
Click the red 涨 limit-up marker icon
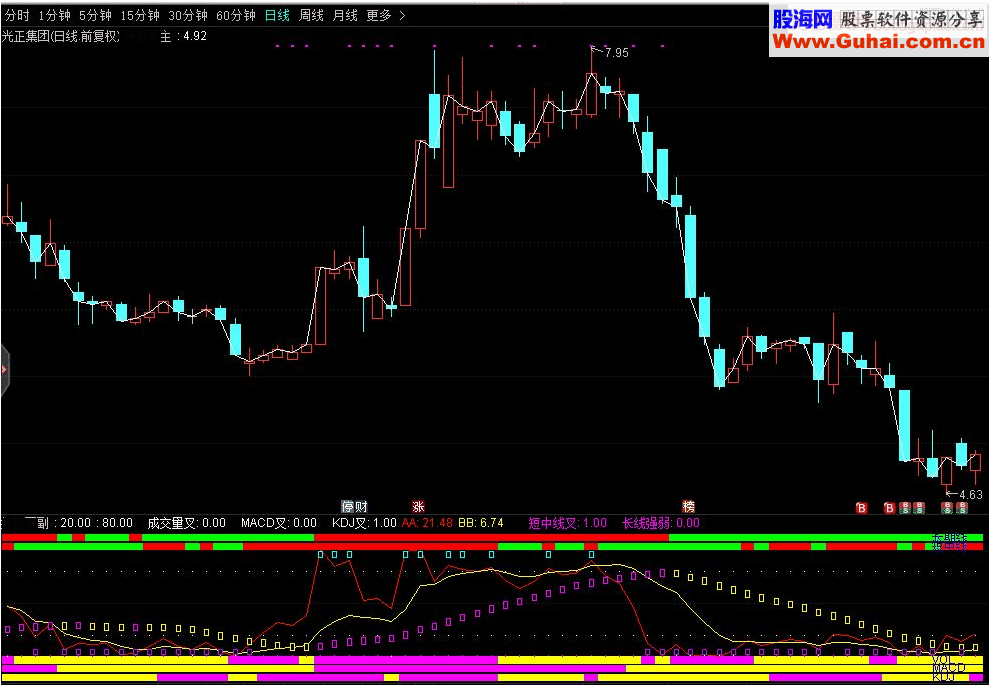click(418, 506)
